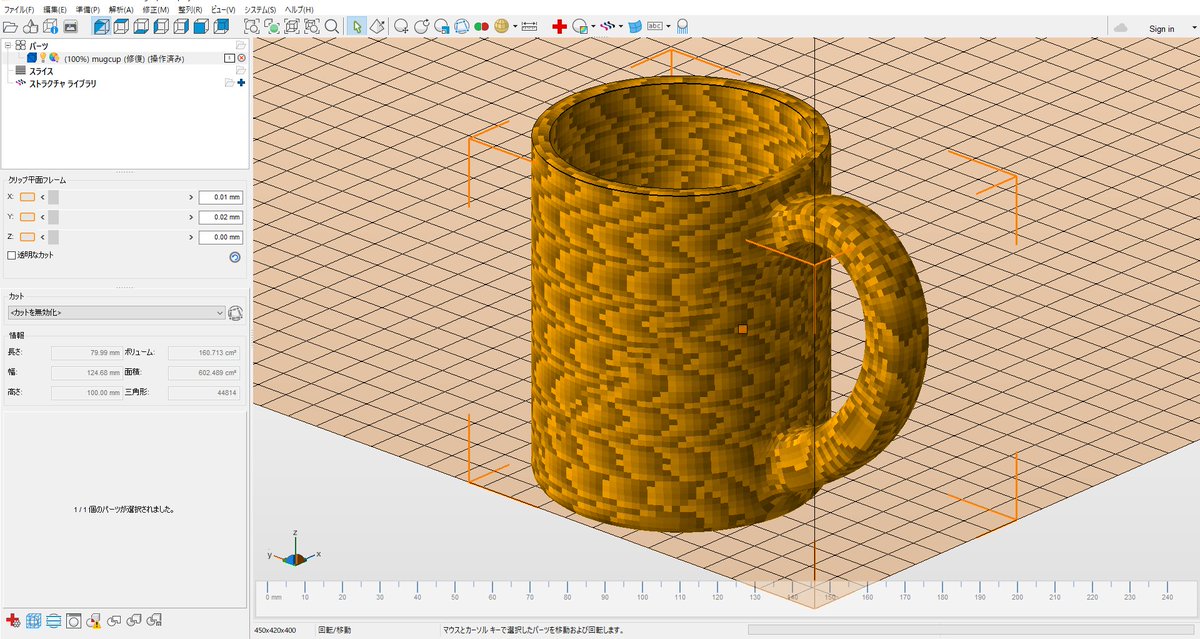Viewport: 1200px width, 639px height.
Task: Open the 修正(M) menu
Action: [156, 9]
